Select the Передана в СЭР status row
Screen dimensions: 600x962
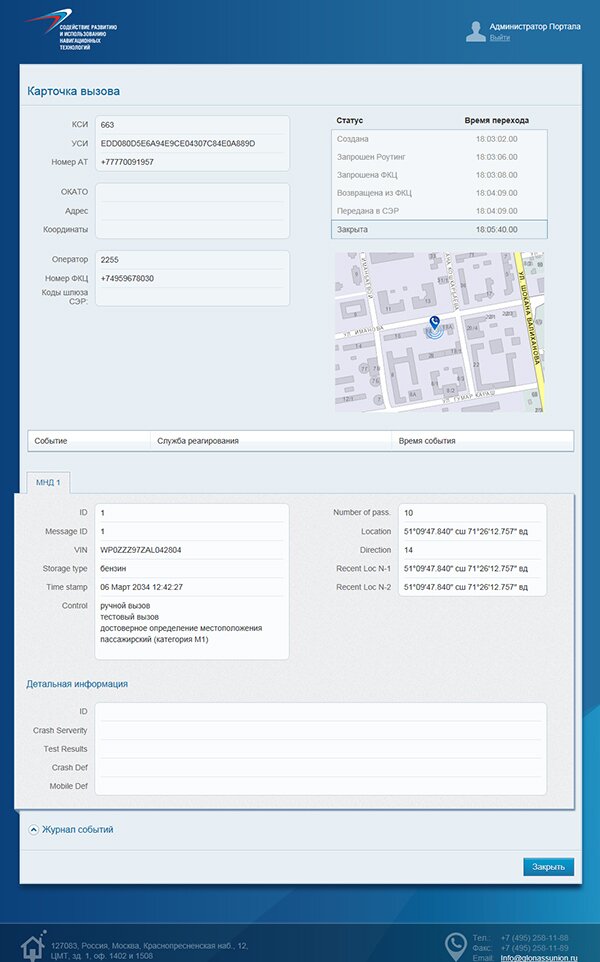(x=439, y=210)
